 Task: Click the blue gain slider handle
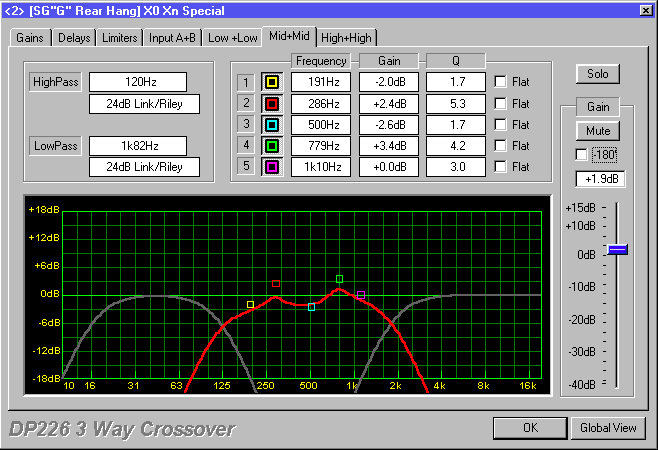coord(617,249)
